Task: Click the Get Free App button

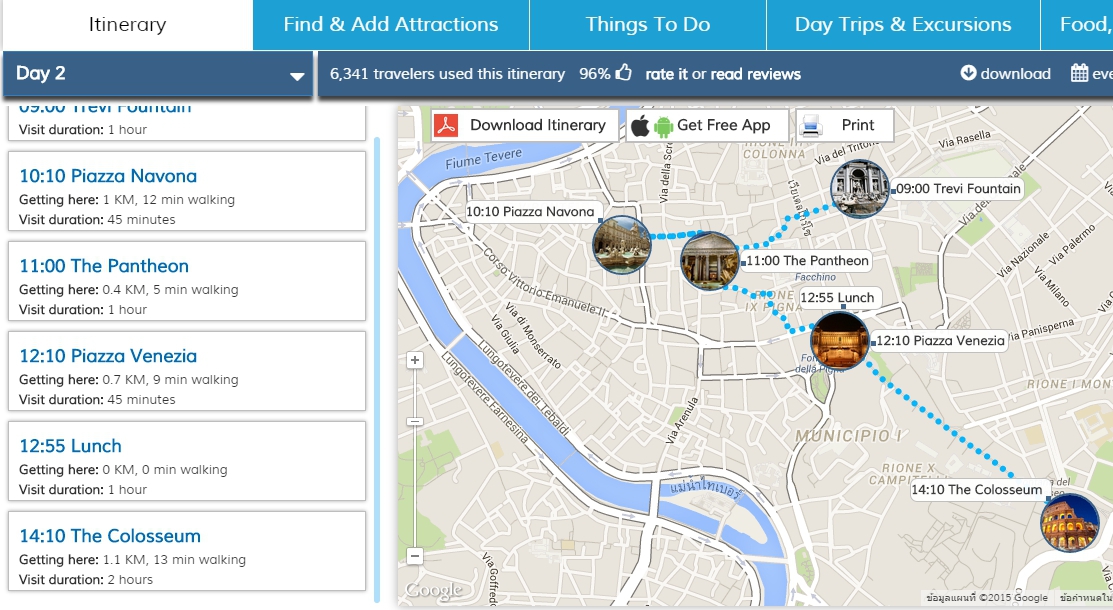Action: (707, 126)
